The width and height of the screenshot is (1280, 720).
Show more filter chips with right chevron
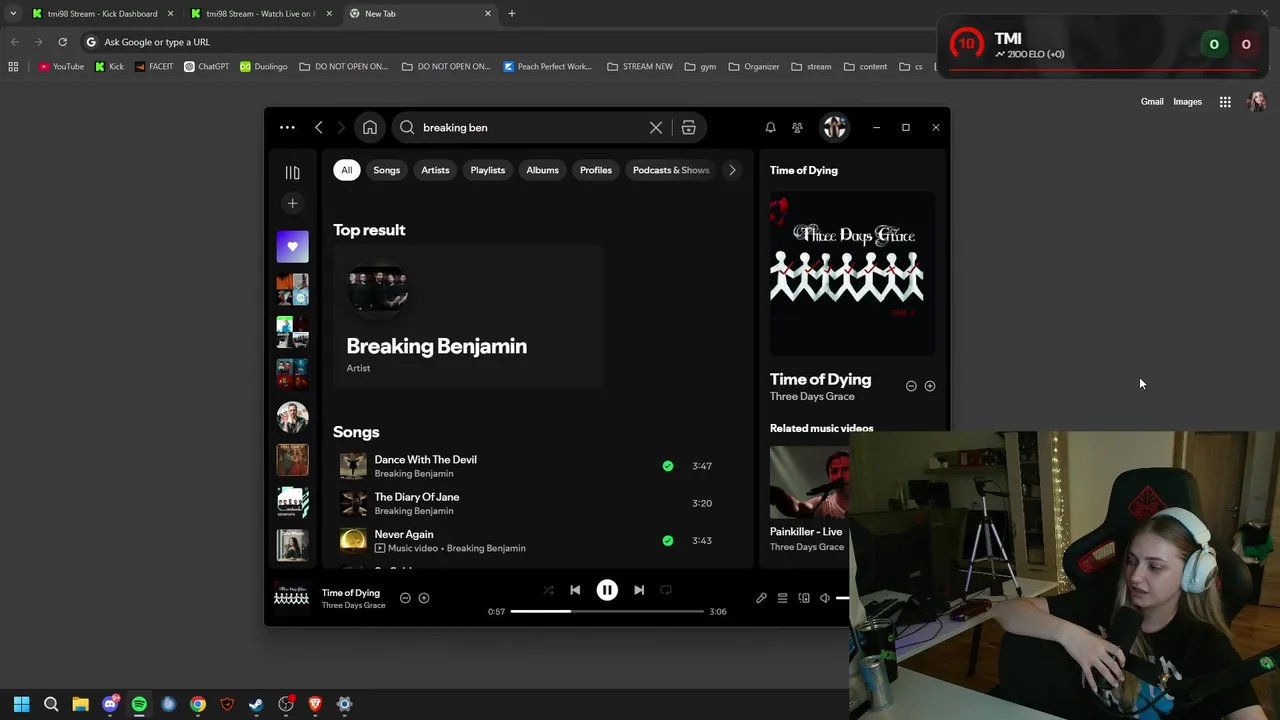point(732,170)
